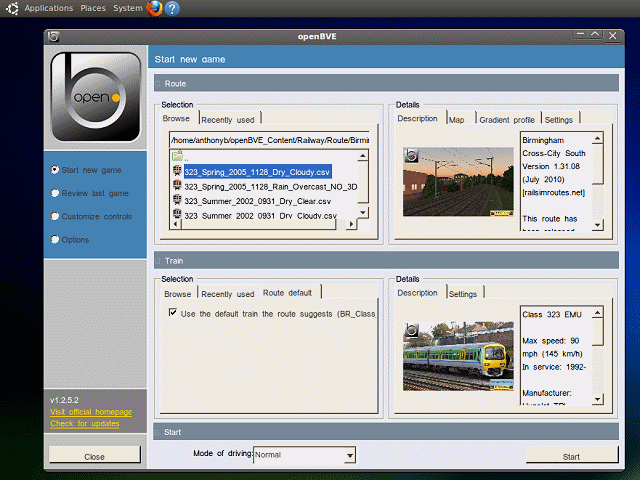Screen dimensions: 640x480
Task: Click the Class 323 train preview image
Action: (x=458, y=356)
